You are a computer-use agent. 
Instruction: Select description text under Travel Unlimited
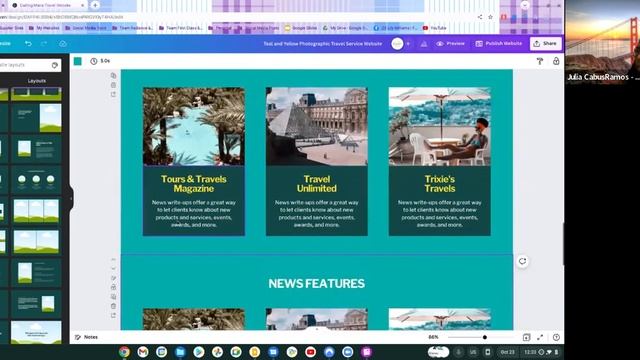(x=317, y=213)
